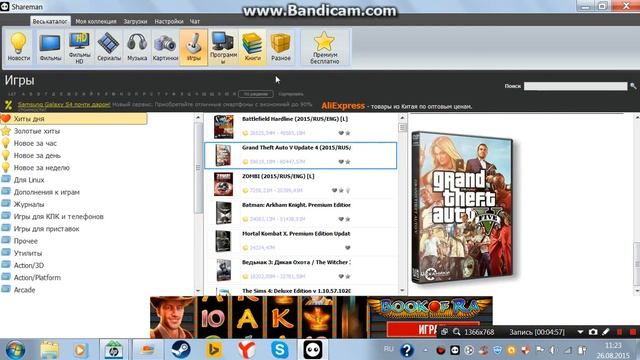640x360 pixels.
Task: Open the Фильмы category icon
Action: coord(50,47)
